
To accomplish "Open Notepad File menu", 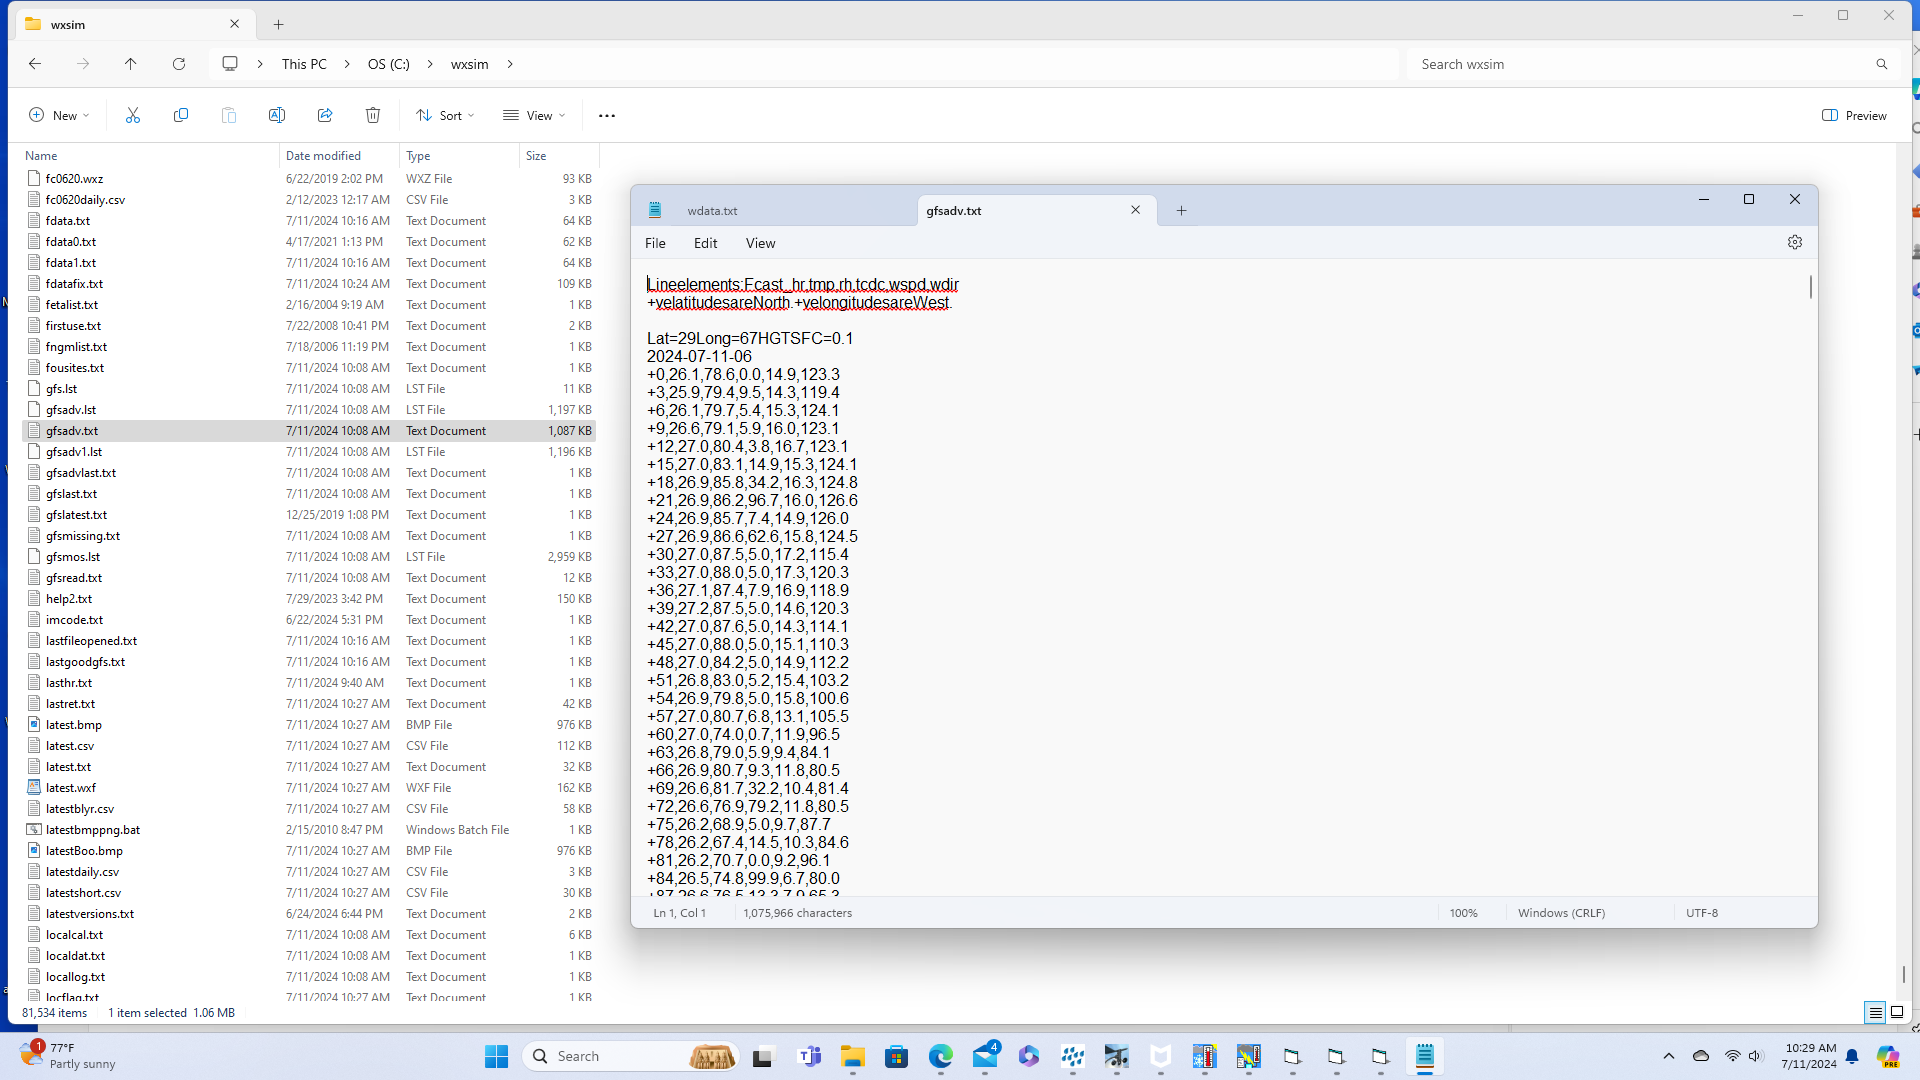I will pyautogui.click(x=655, y=243).
